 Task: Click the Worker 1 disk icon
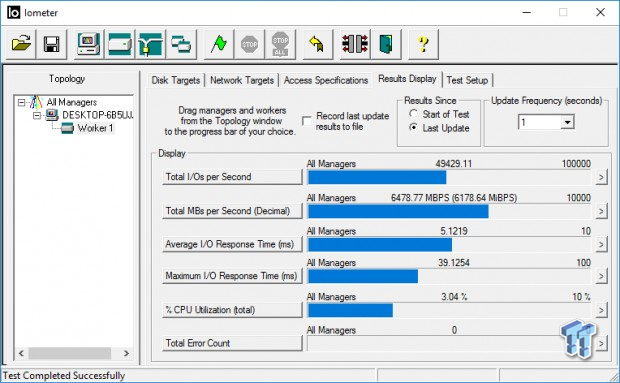click(x=67, y=128)
